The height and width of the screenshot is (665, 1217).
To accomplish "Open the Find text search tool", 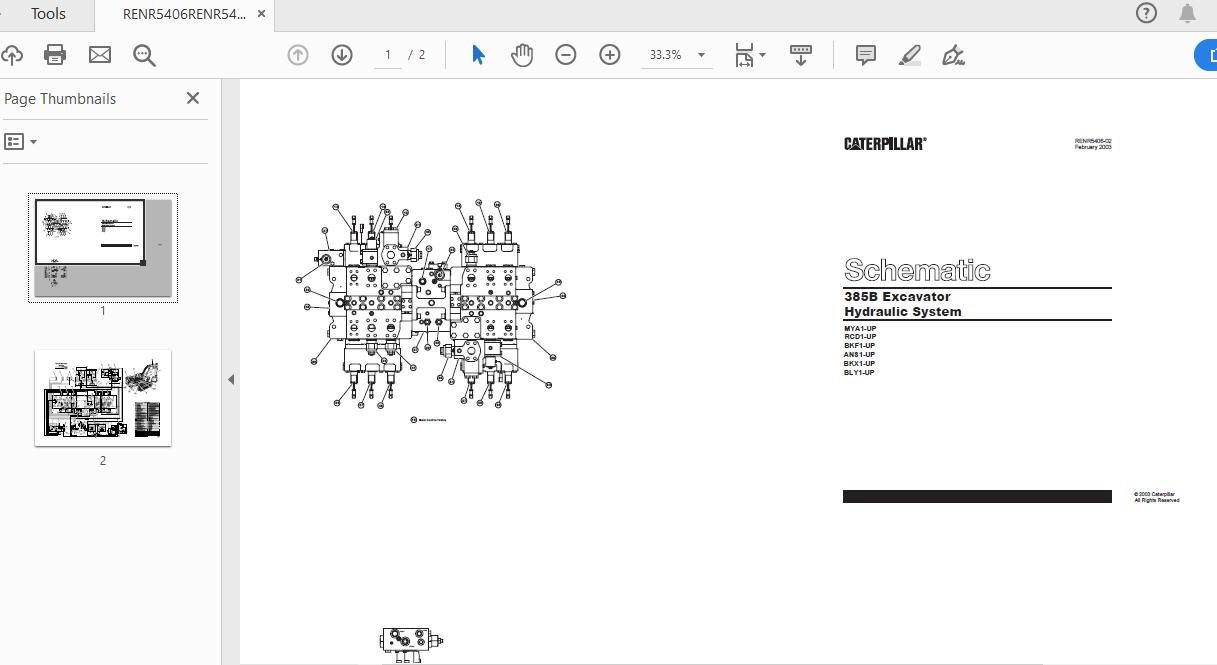I will coord(145,55).
